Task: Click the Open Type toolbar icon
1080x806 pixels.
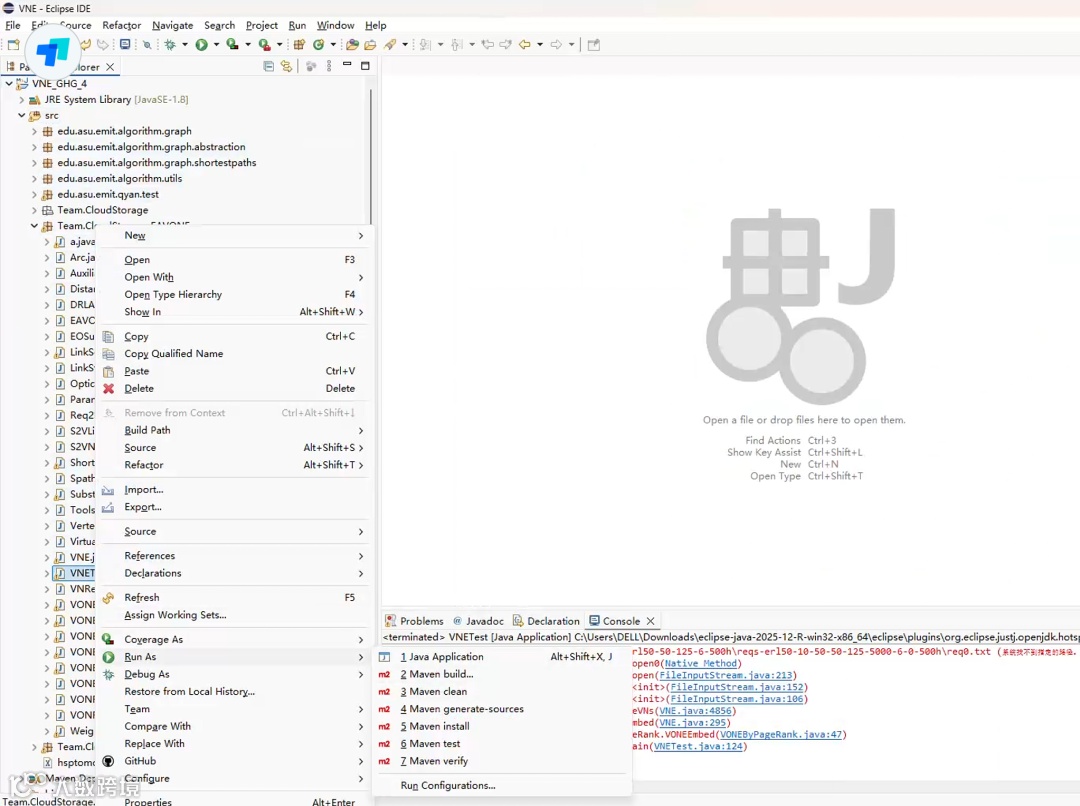Action: [x=352, y=45]
